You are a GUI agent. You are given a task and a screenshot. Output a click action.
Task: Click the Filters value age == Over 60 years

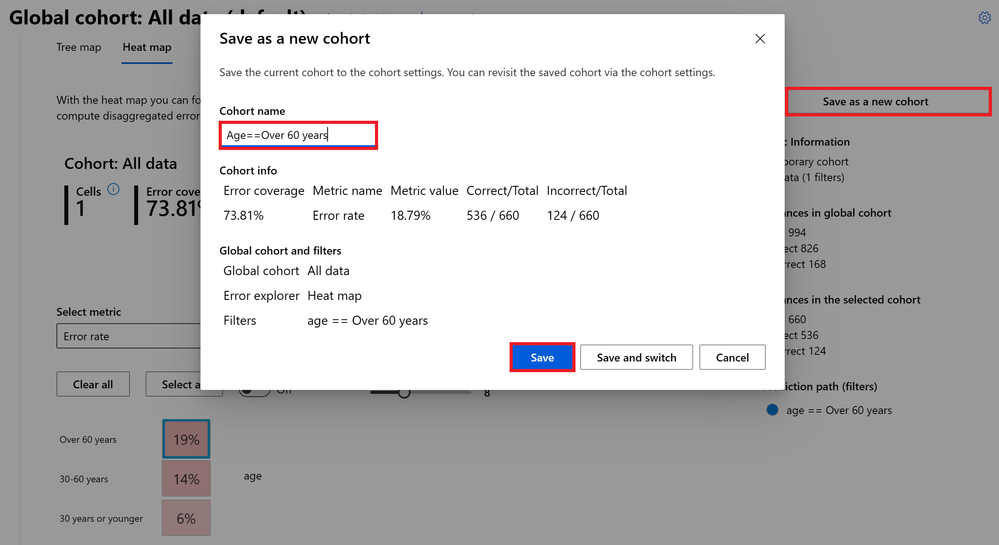click(x=368, y=321)
